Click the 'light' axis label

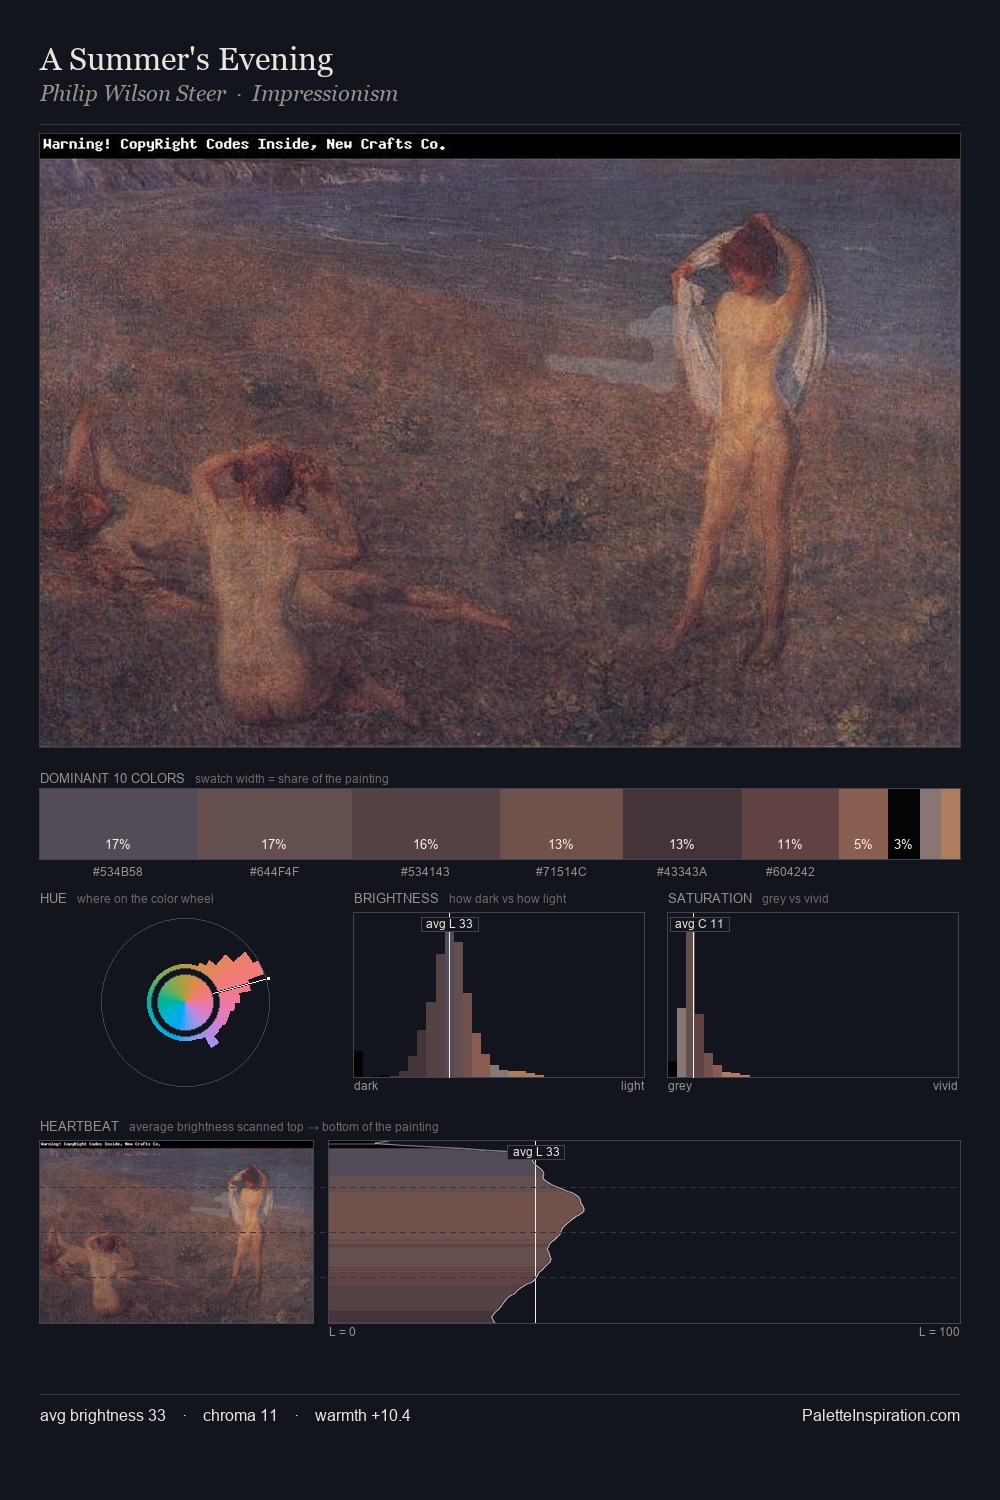click(632, 1086)
